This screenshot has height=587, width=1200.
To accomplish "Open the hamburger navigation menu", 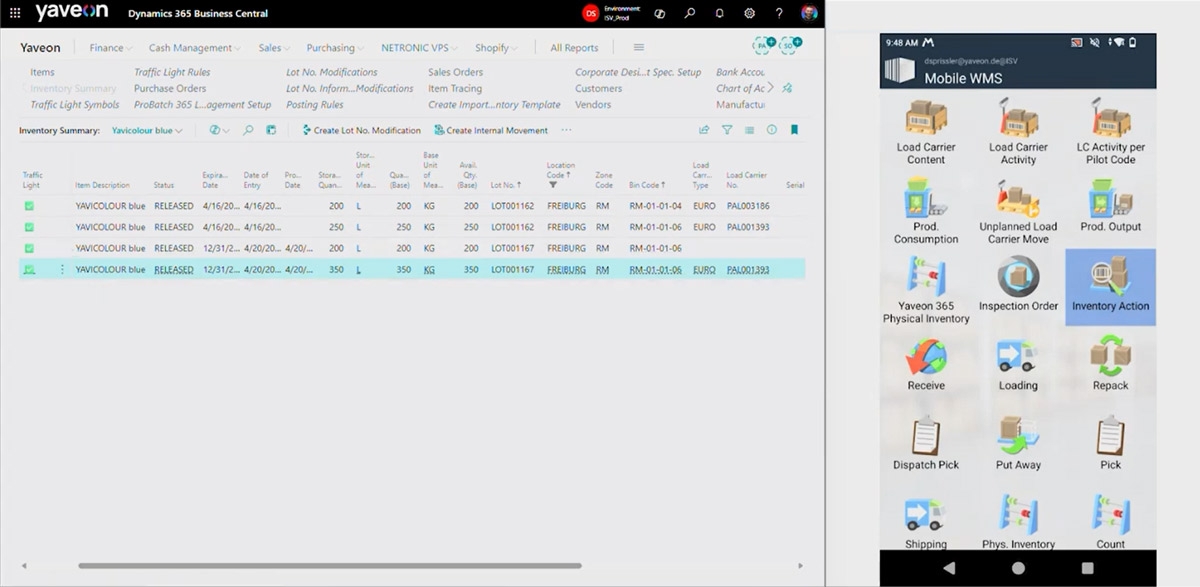I will point(639,48).
